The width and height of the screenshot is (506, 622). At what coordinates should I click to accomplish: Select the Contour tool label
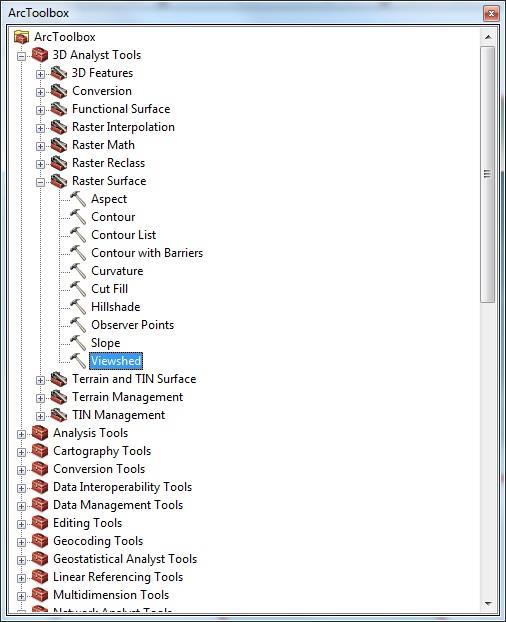[113, 217]
